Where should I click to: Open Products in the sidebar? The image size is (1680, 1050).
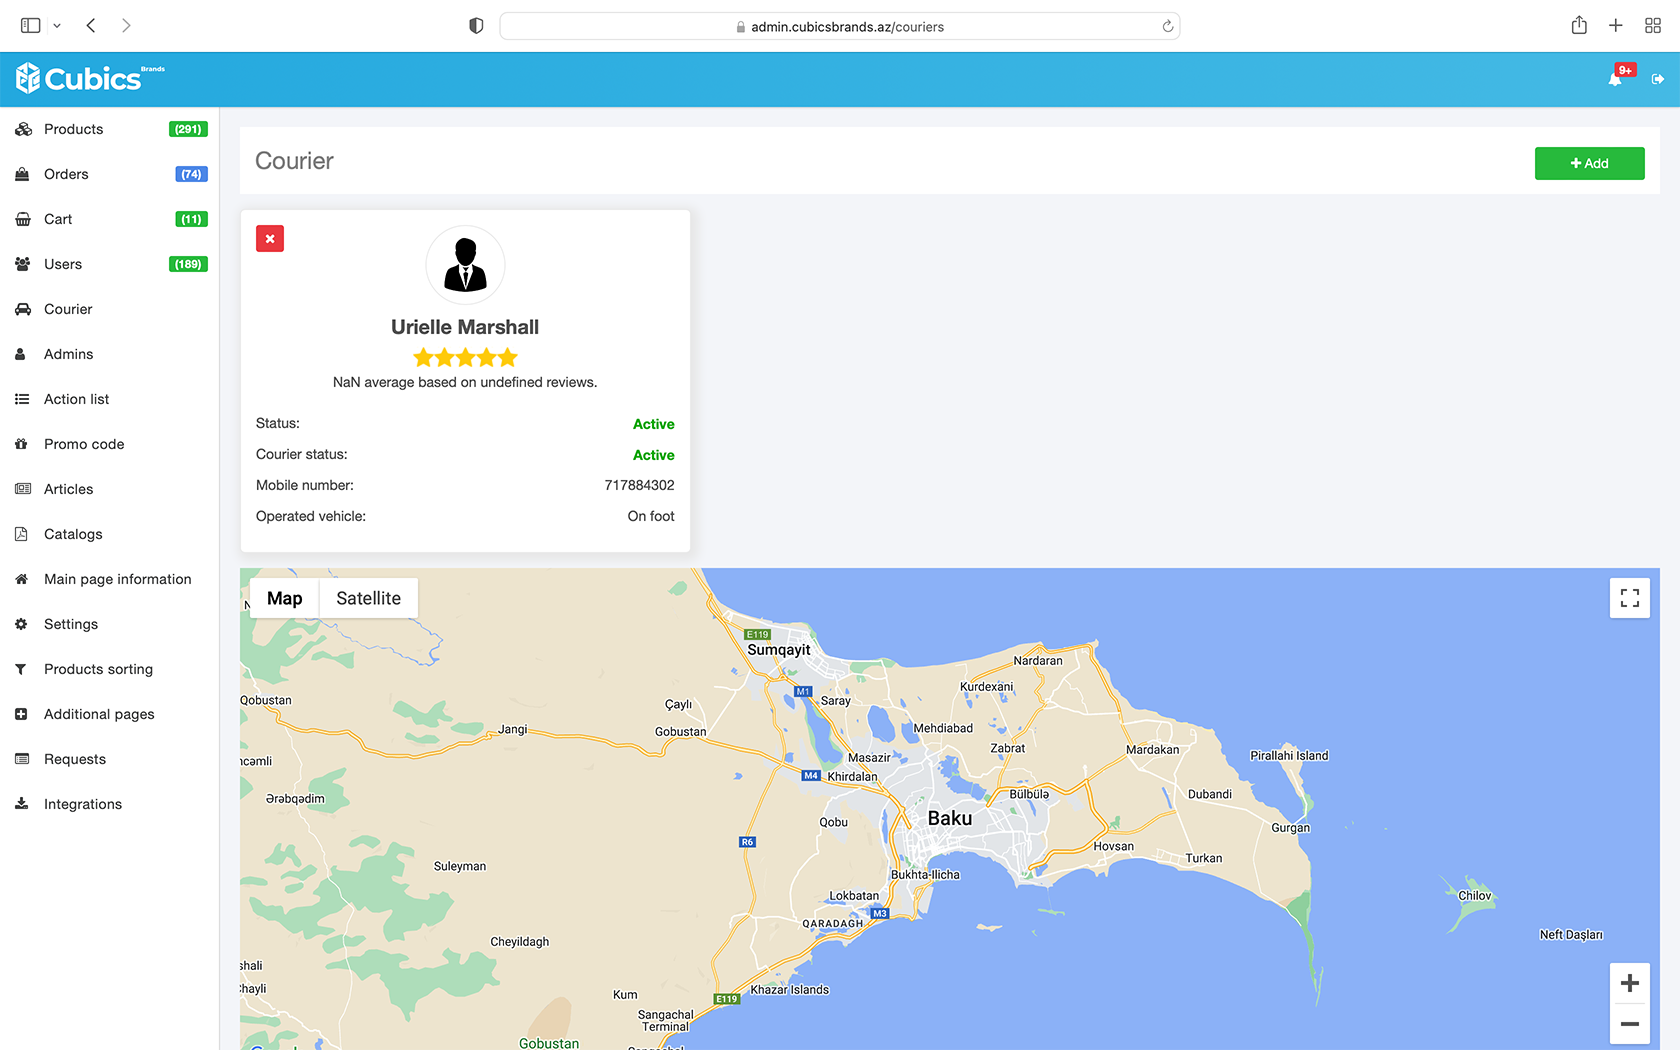point(73,129)
